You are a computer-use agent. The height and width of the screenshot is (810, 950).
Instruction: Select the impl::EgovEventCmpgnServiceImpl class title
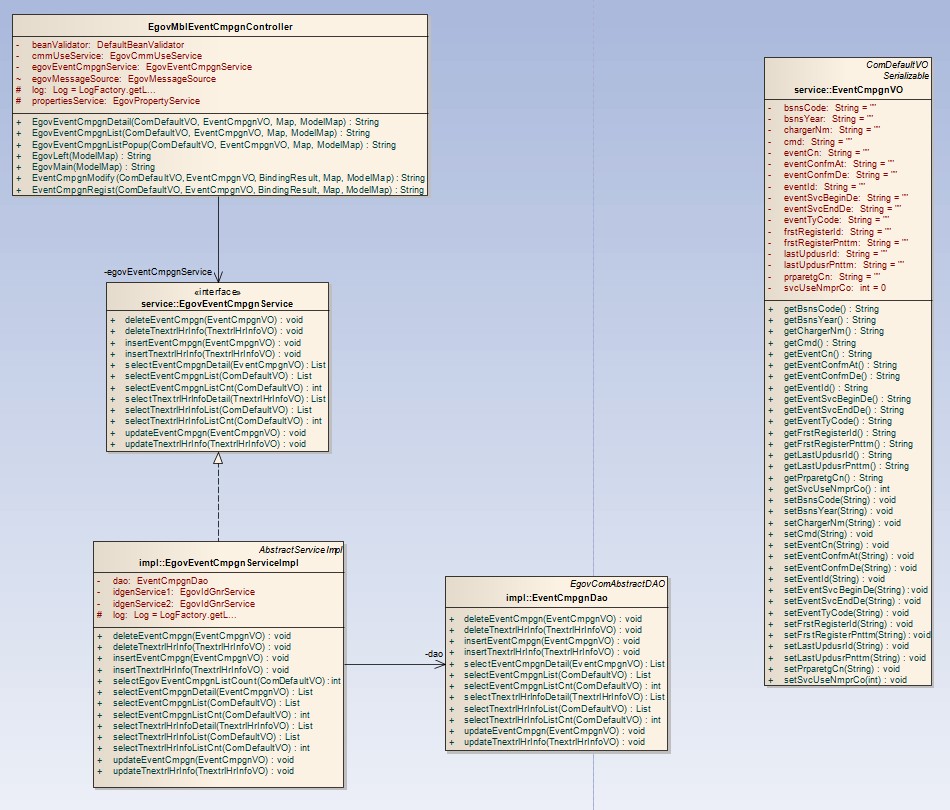click(x=218, y=563)
